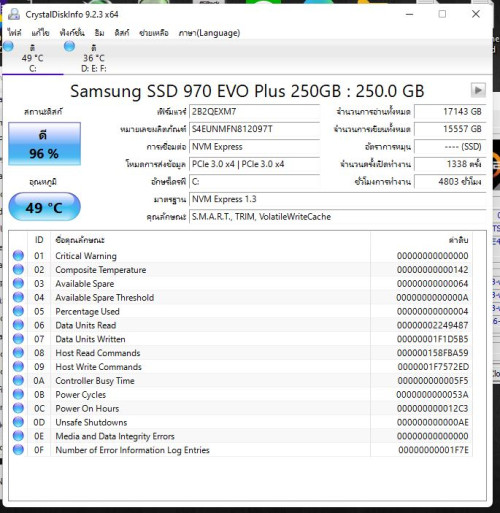Viewport: 500px width, 513px height.
Task: Open the ฟังก์ชั่น (Function) menu
Action: coord(72,33)
